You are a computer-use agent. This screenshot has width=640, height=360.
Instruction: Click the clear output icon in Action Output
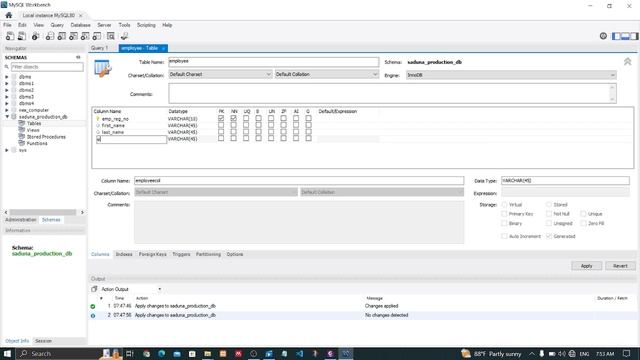pyautogui.click(x=94, y=289)
